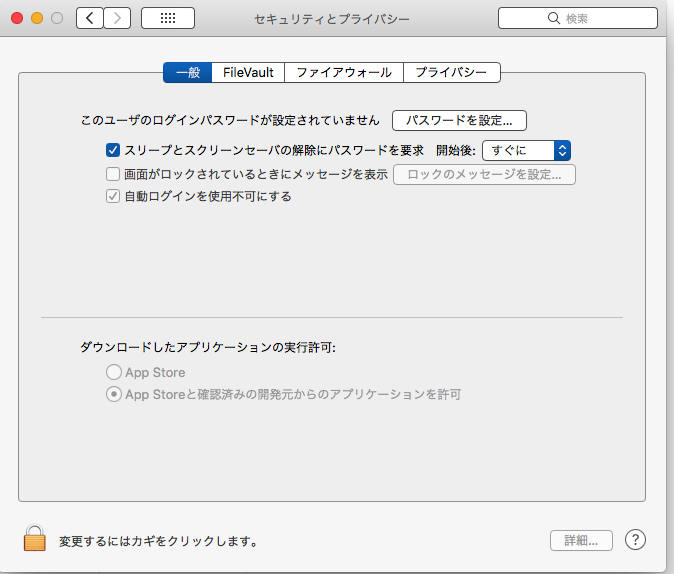Image resolution: width=674 pixels, height=574 pixels.
Task: Click the lock icon to make changes
Action: coord(34,538)
